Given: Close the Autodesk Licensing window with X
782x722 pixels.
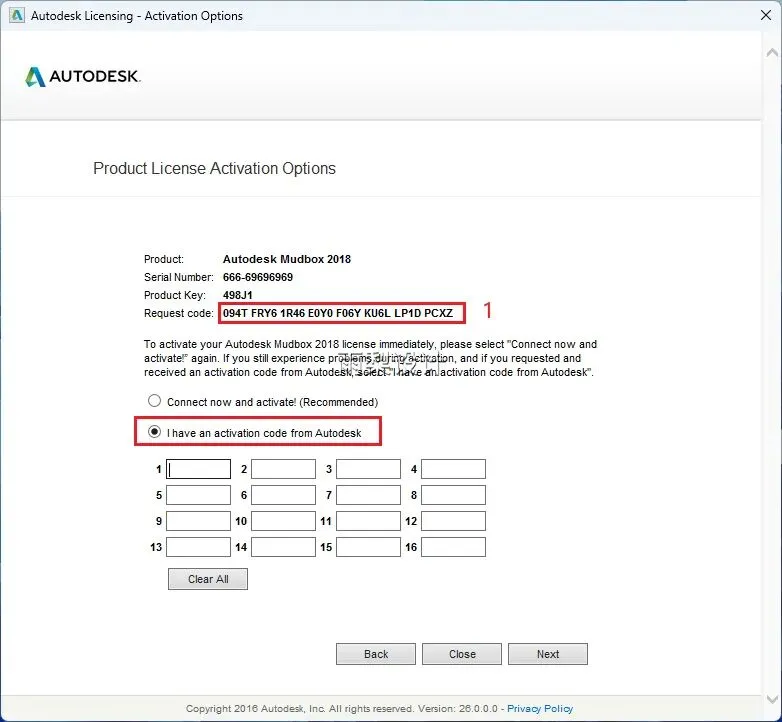Looking at the screenshot, I should point(766,15).
